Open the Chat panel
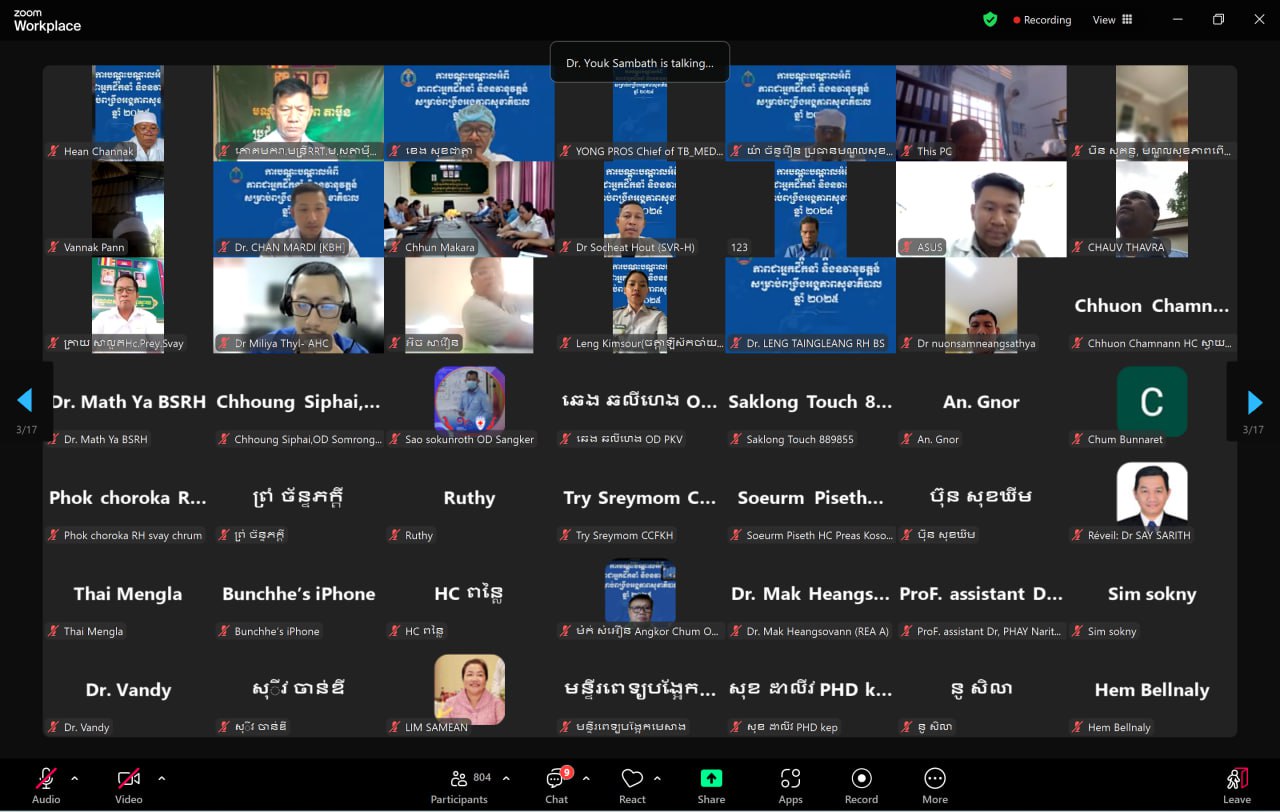Image resolution: width=1280 pixels, height=812 pixels. [557, 785]
